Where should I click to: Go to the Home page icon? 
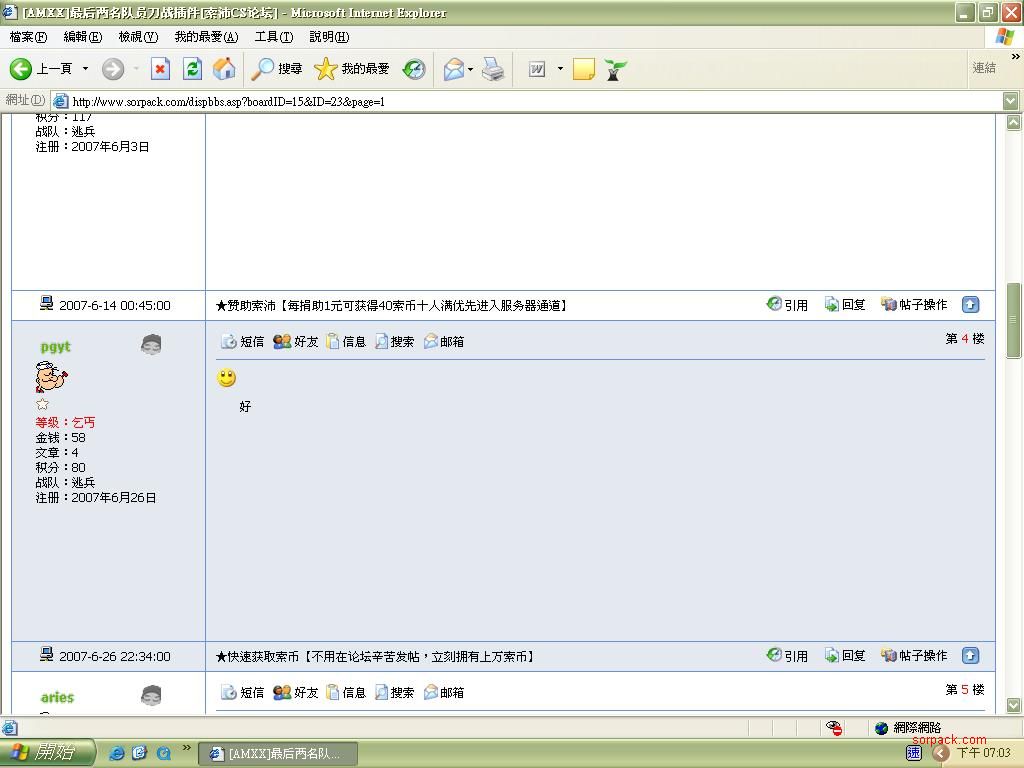tap(224, 68)
